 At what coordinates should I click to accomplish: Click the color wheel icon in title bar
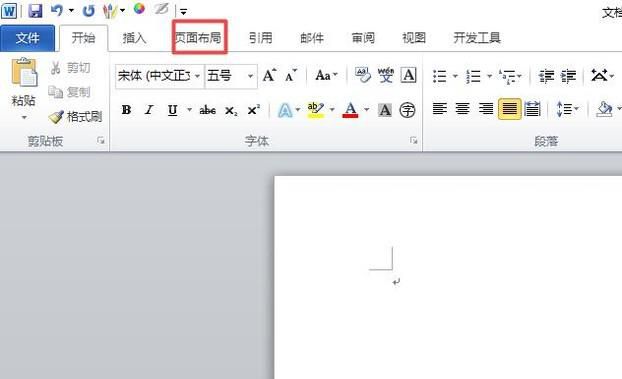pos(139,8)
